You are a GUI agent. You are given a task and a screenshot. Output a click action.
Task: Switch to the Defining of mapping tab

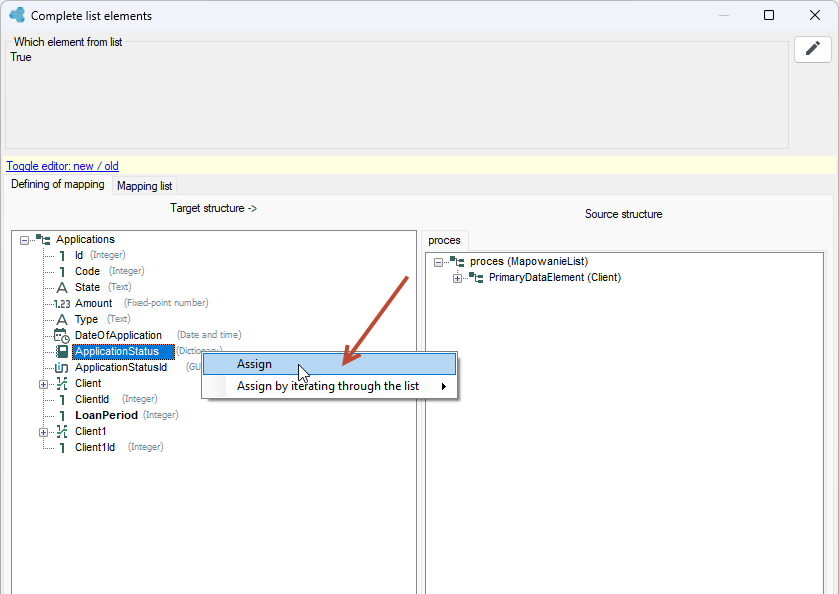58,184
